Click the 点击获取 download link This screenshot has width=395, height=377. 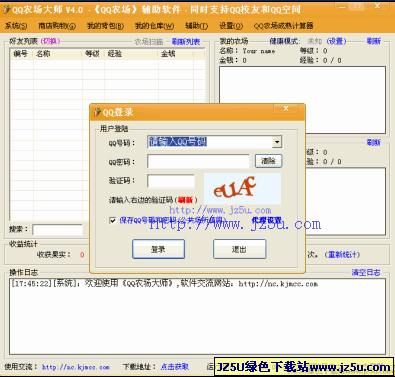click(175, 367)
